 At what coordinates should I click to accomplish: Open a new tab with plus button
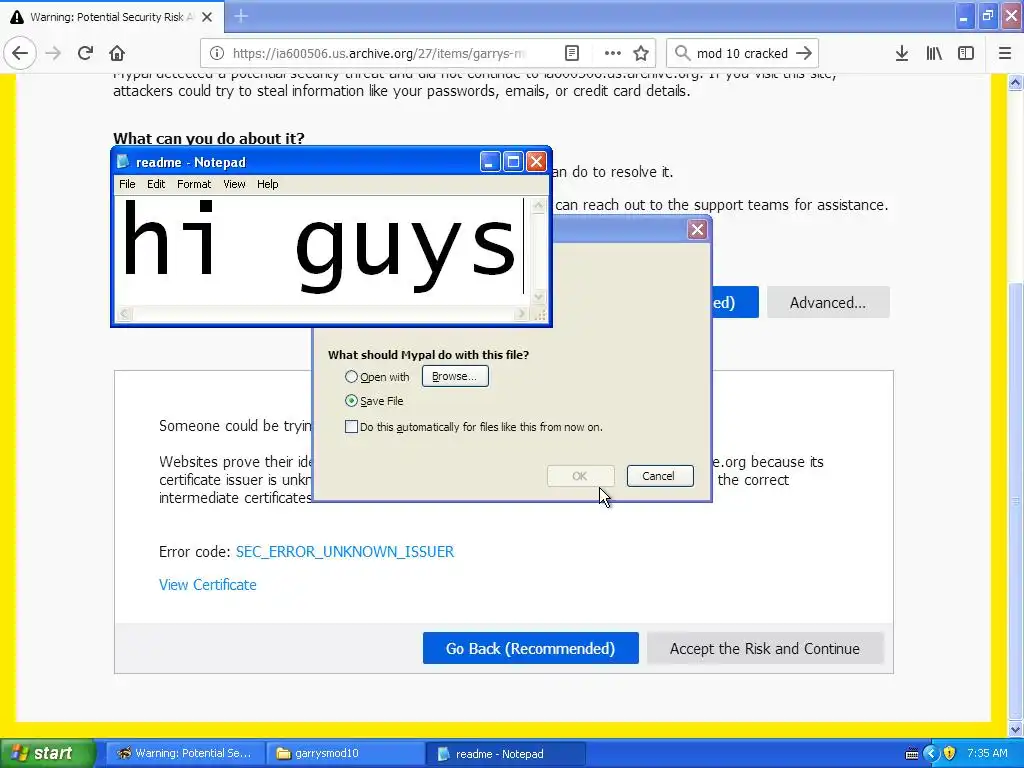pyautogui.click(x=241, y=16)
